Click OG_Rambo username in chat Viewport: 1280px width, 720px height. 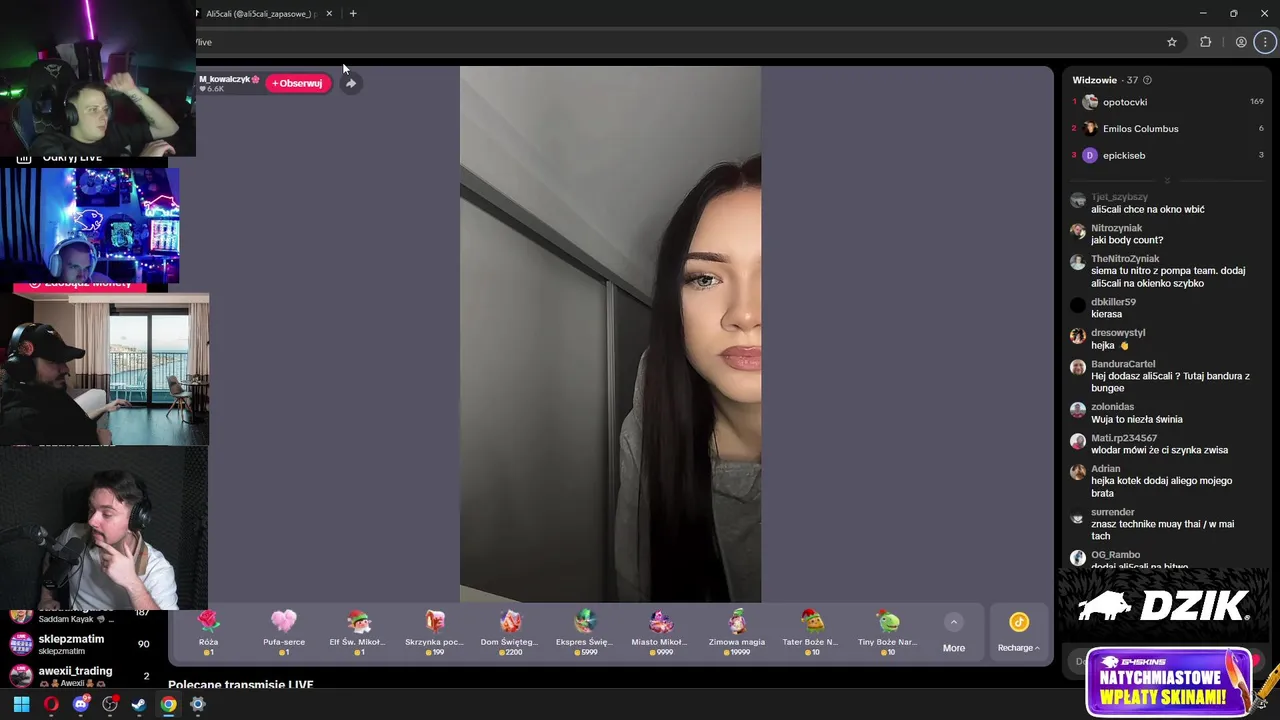[1115, 555]
